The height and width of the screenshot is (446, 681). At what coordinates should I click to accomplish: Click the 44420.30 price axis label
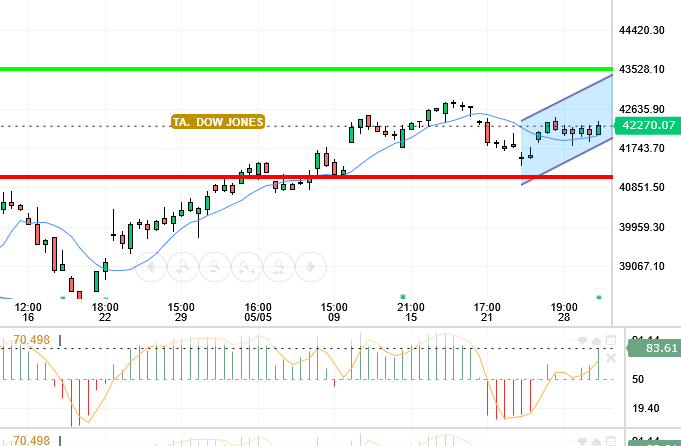click(641, 30)
